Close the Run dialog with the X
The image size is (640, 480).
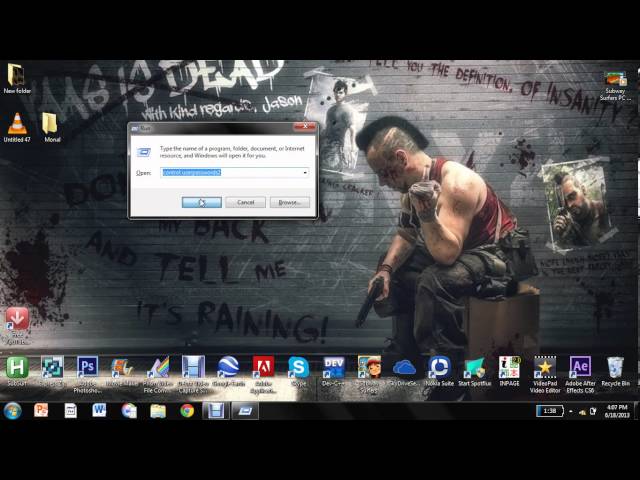(x=304, y=127)
